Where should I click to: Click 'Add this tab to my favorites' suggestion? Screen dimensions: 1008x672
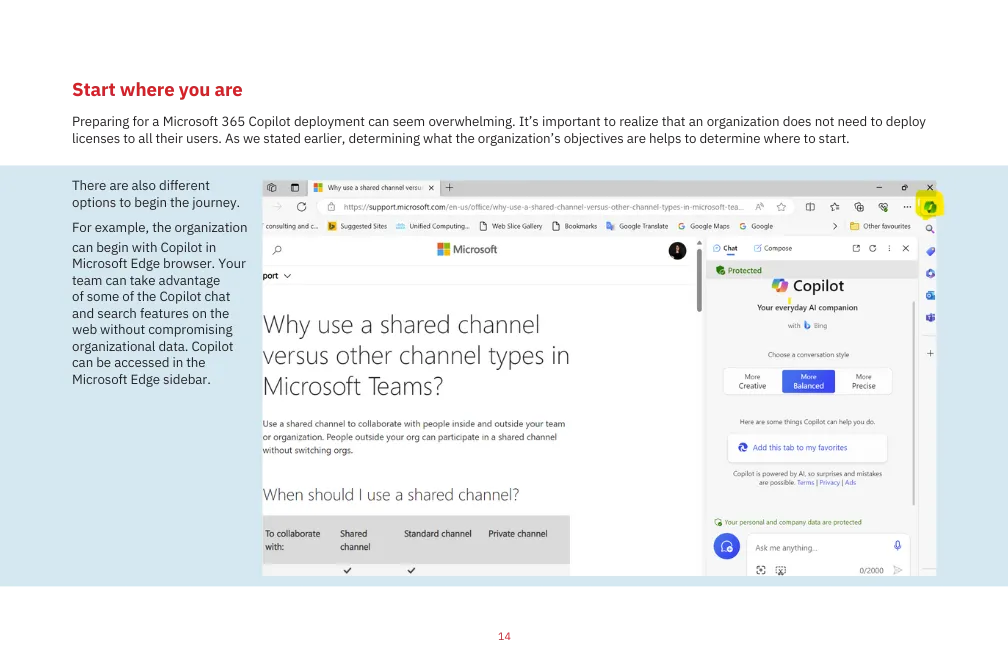click(807, 448)
